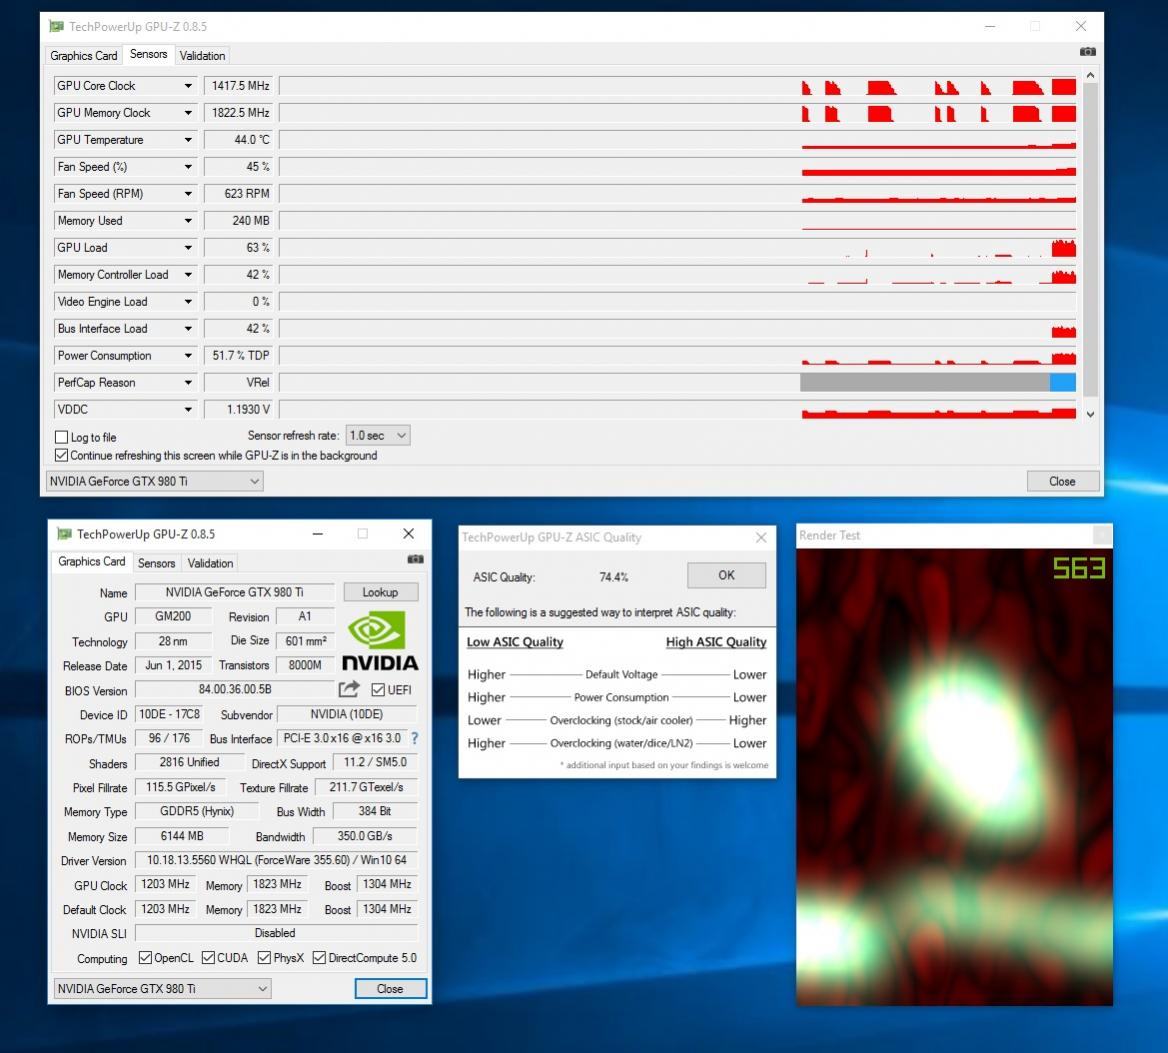Viewport: 1168px width, 1053px height.
Task: Click OK in the ASIC Quality dialog
Action: 726,575
